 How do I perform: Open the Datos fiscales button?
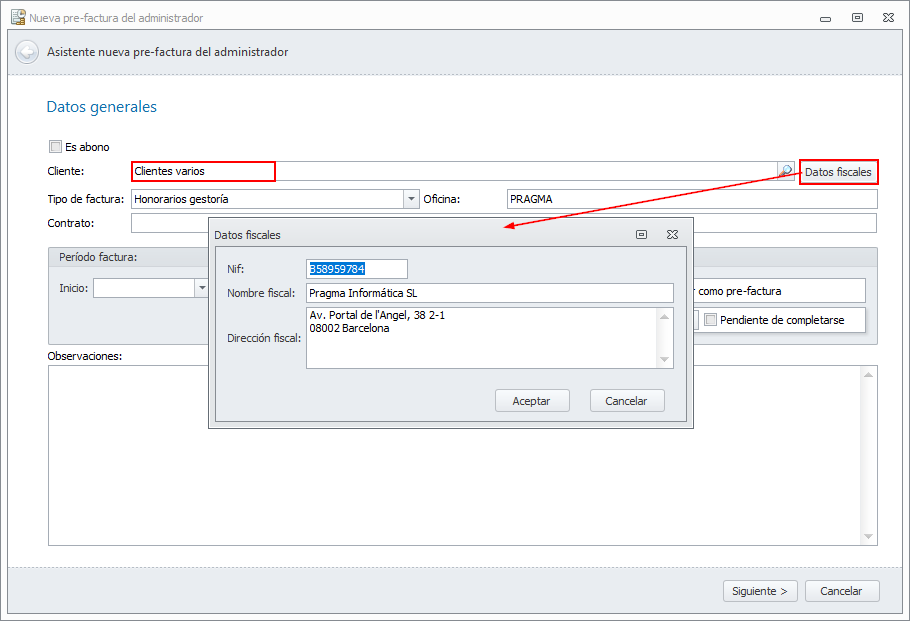click(x=838, y=172)
